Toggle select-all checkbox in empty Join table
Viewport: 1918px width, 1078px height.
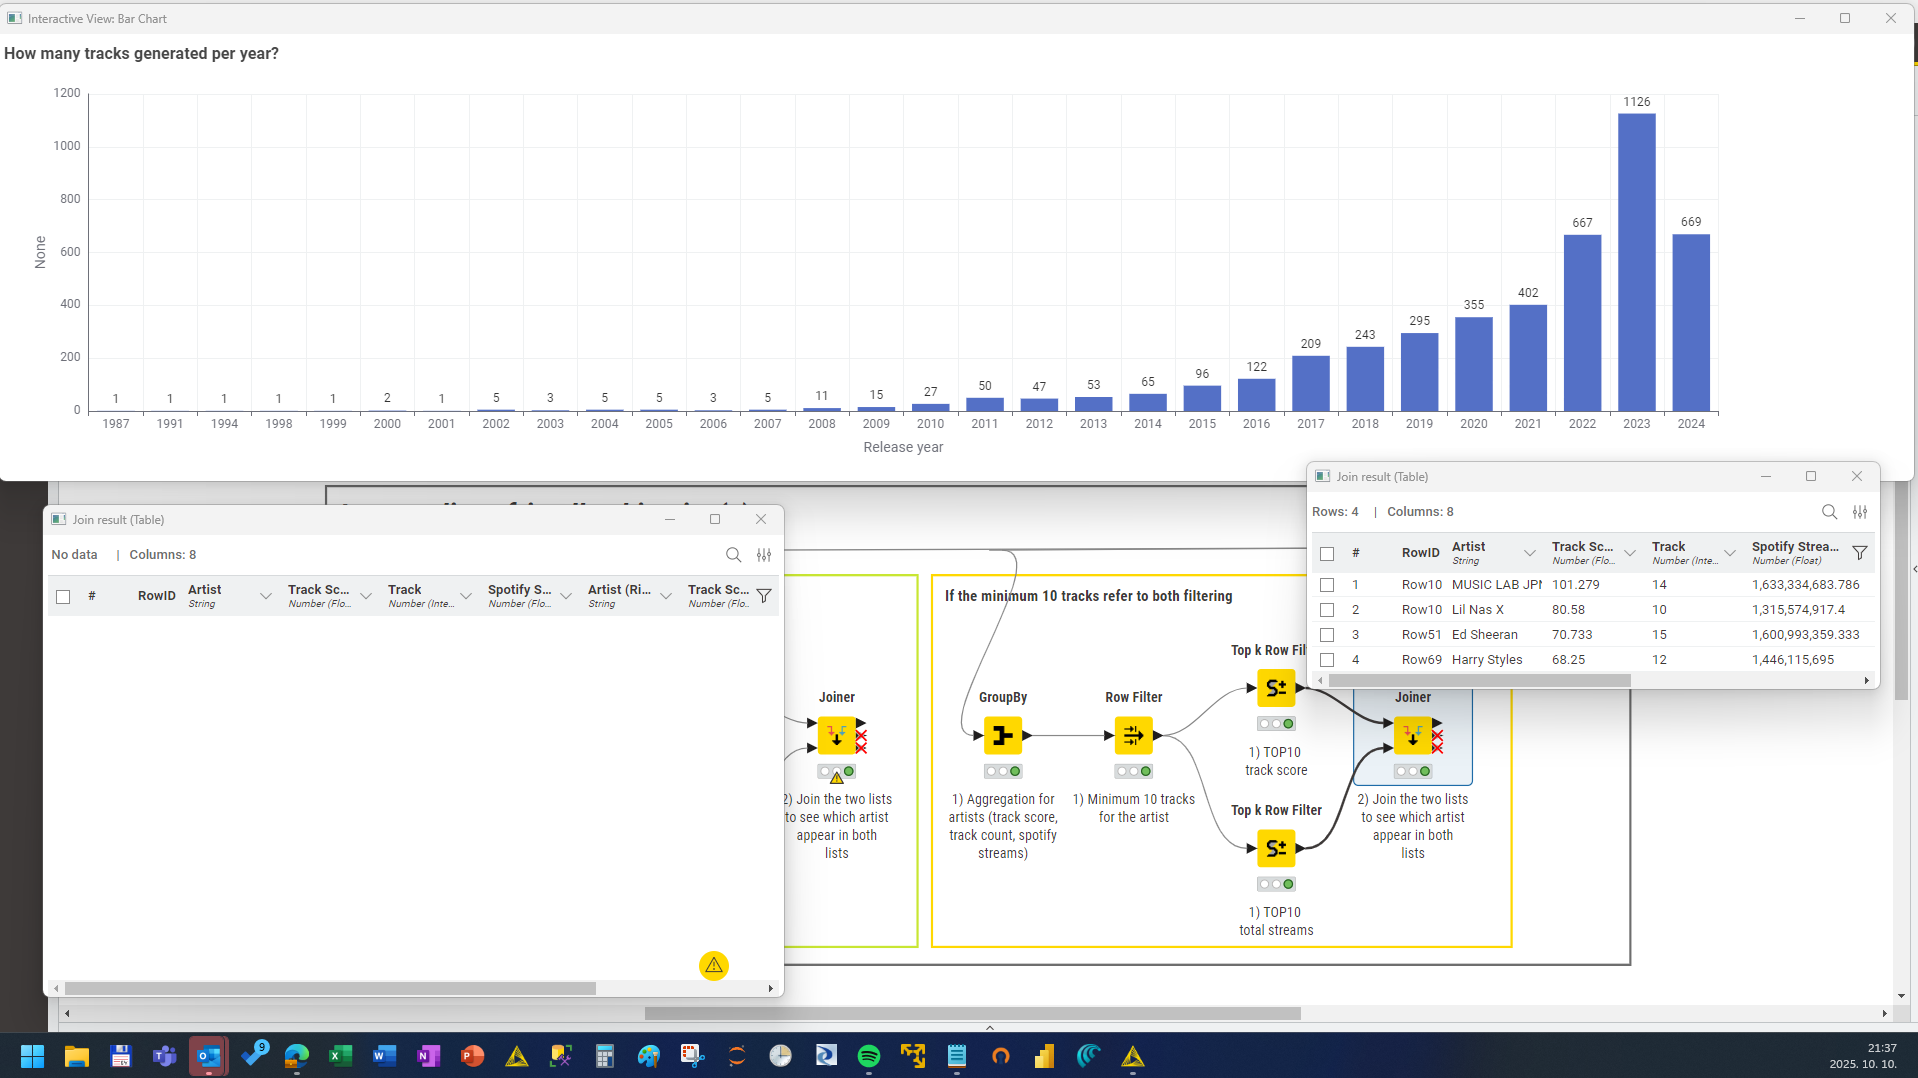[63, 597]
